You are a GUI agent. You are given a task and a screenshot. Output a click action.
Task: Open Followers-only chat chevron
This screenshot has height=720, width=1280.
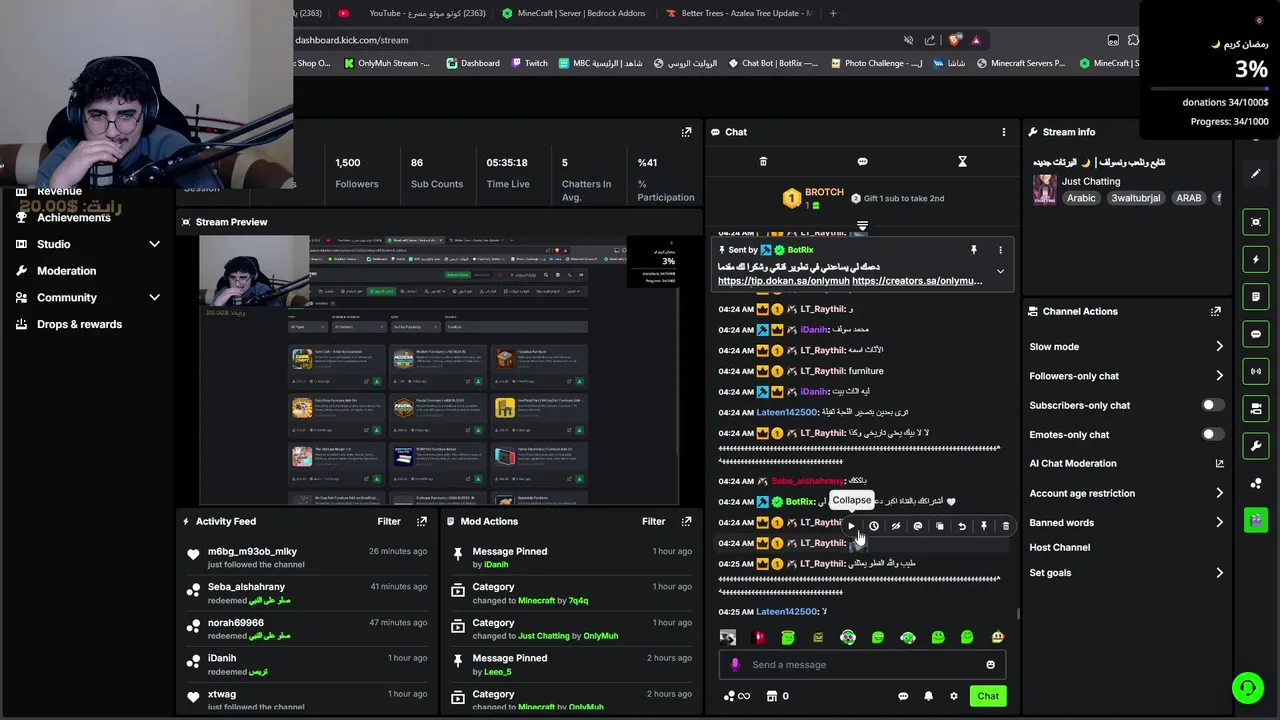coord(1219,375)
